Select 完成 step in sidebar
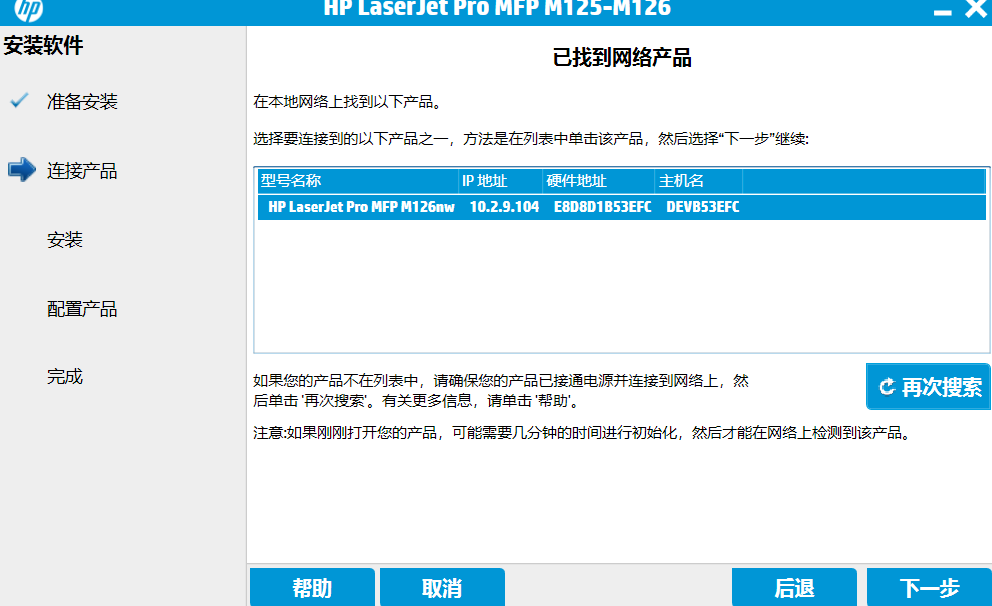992x606 pixels. [65, 376]
